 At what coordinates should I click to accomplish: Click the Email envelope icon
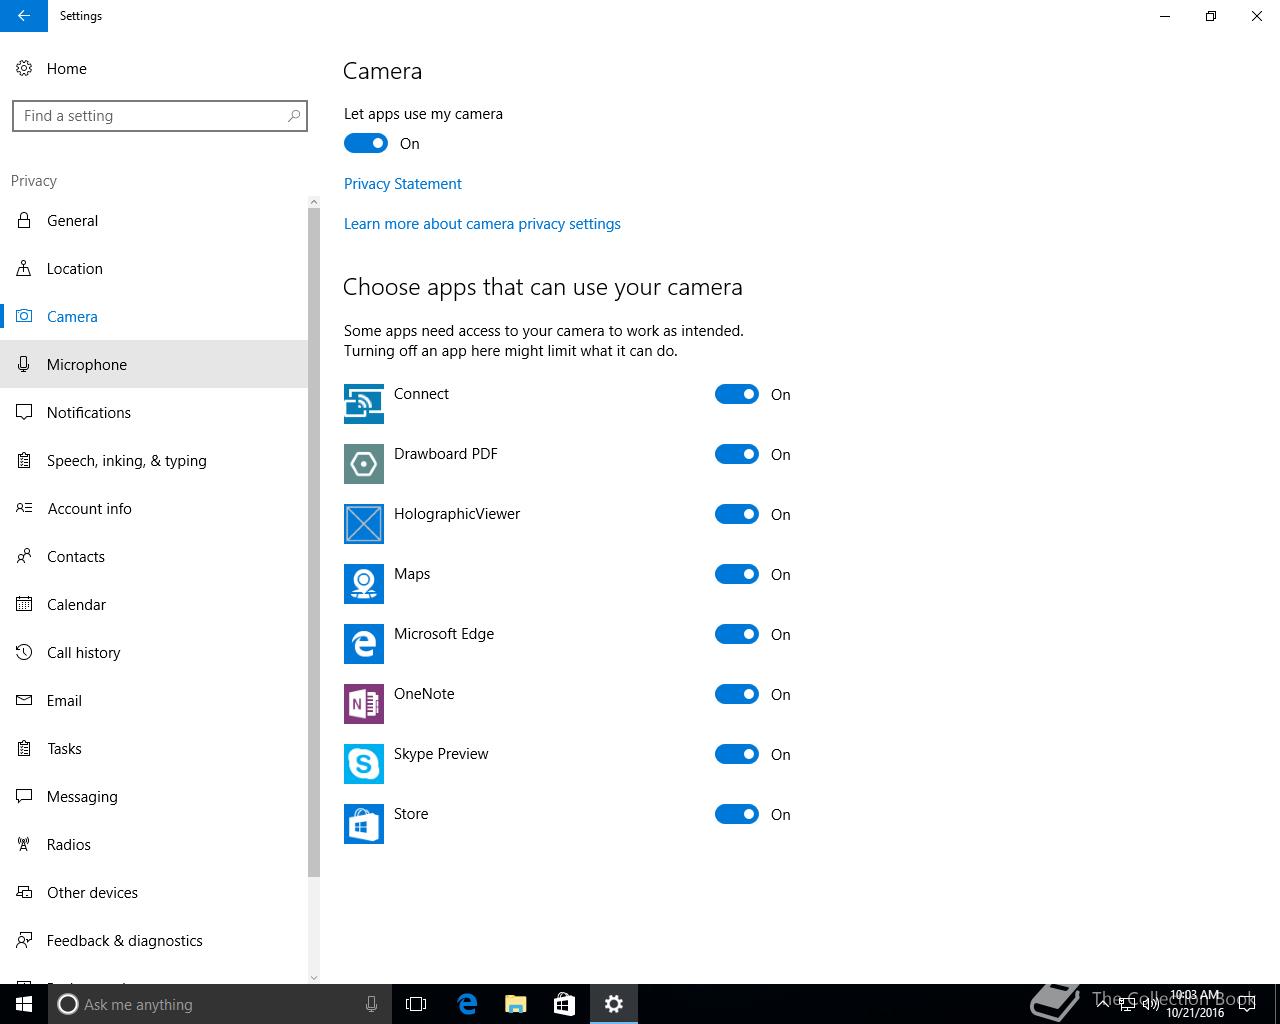pos(24,700)
